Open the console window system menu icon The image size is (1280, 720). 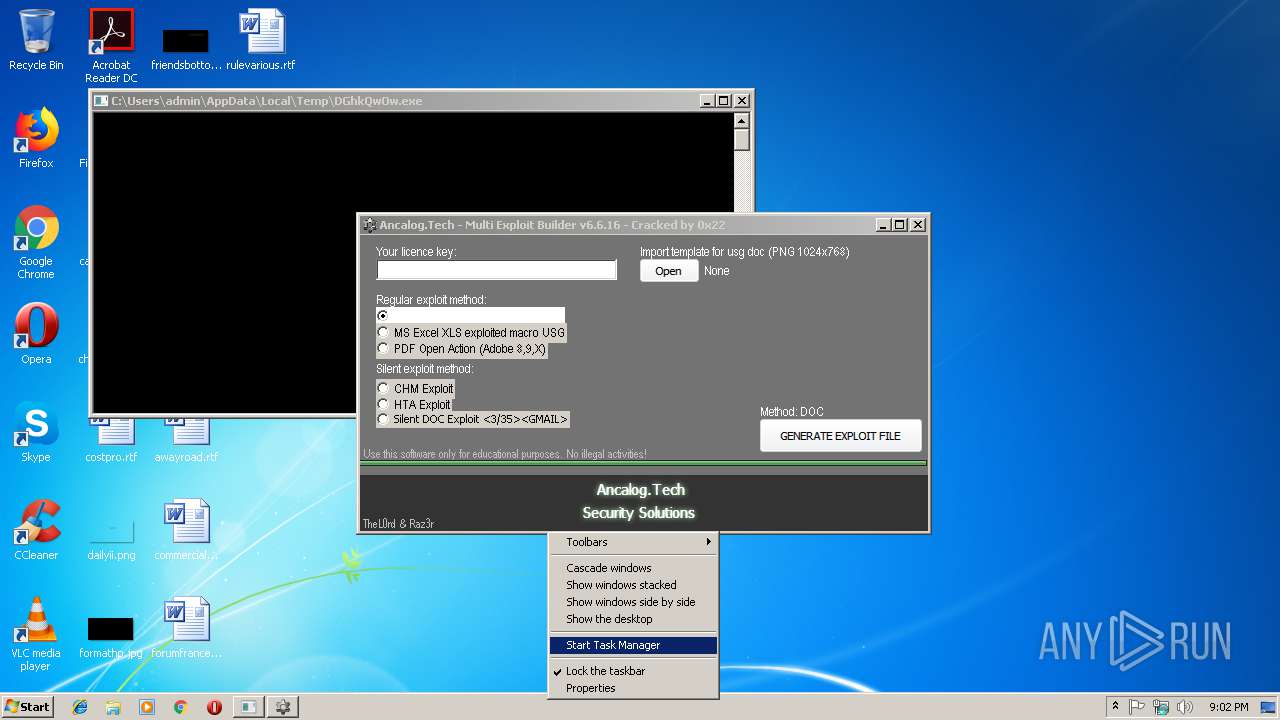(x=101, y=101)
